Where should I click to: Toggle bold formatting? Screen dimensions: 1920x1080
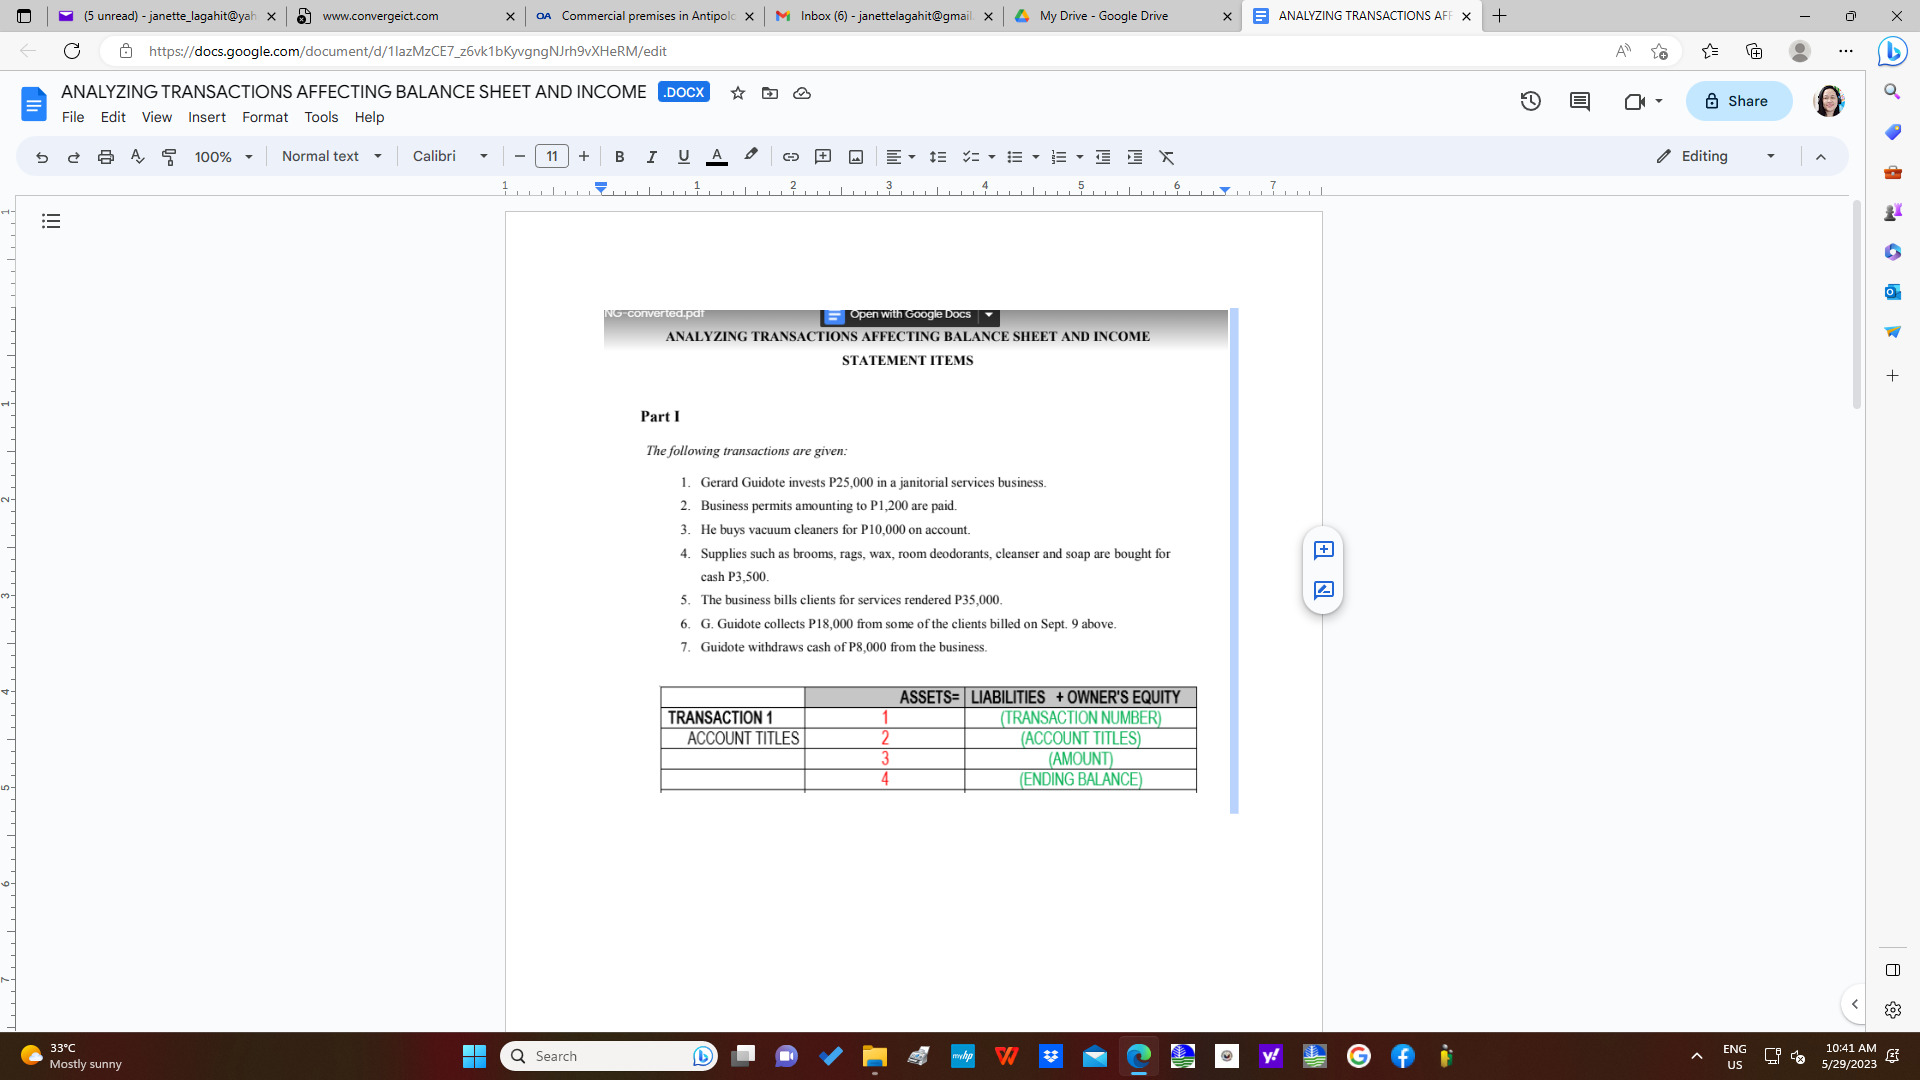point(619,157)
